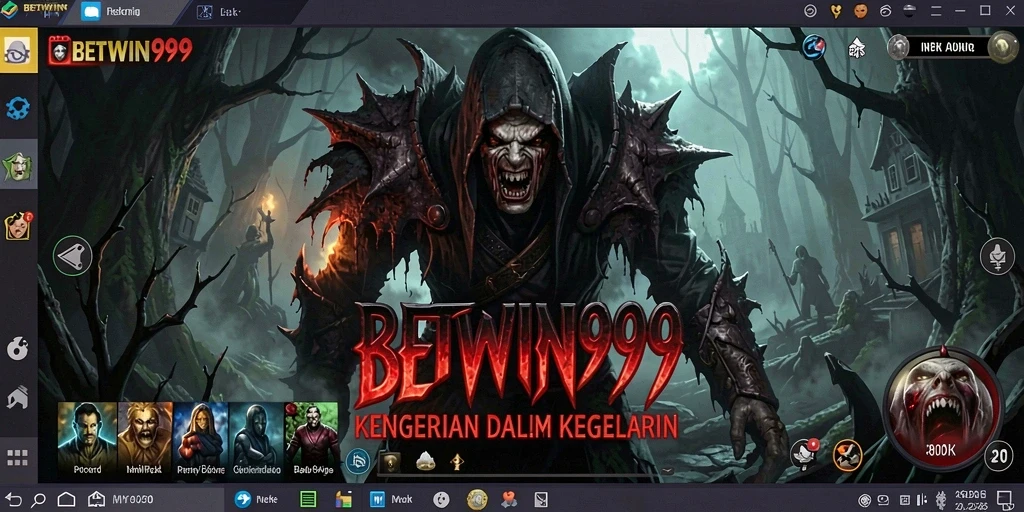Open the MY0050 item in bottom bar
1024x512 pixels.
click(121, 500)
